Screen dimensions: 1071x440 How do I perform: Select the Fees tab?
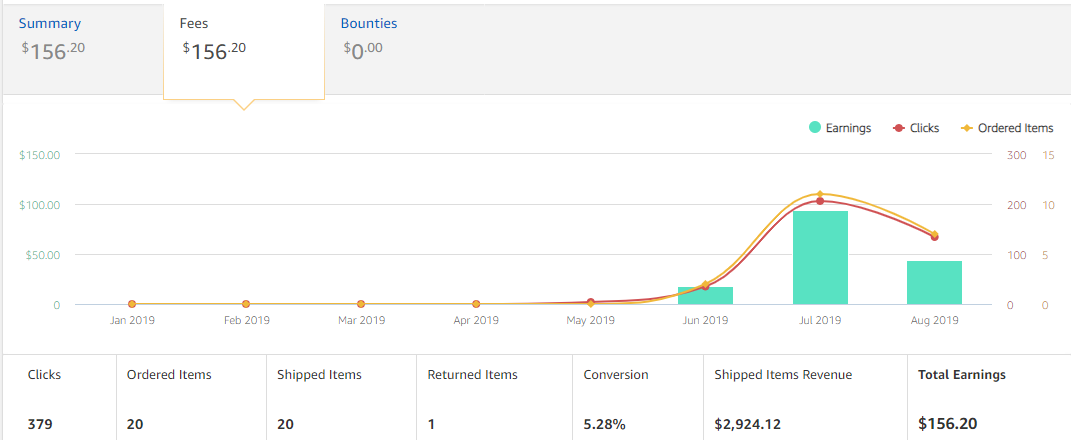pyautogui.click(x=194, y=24)
